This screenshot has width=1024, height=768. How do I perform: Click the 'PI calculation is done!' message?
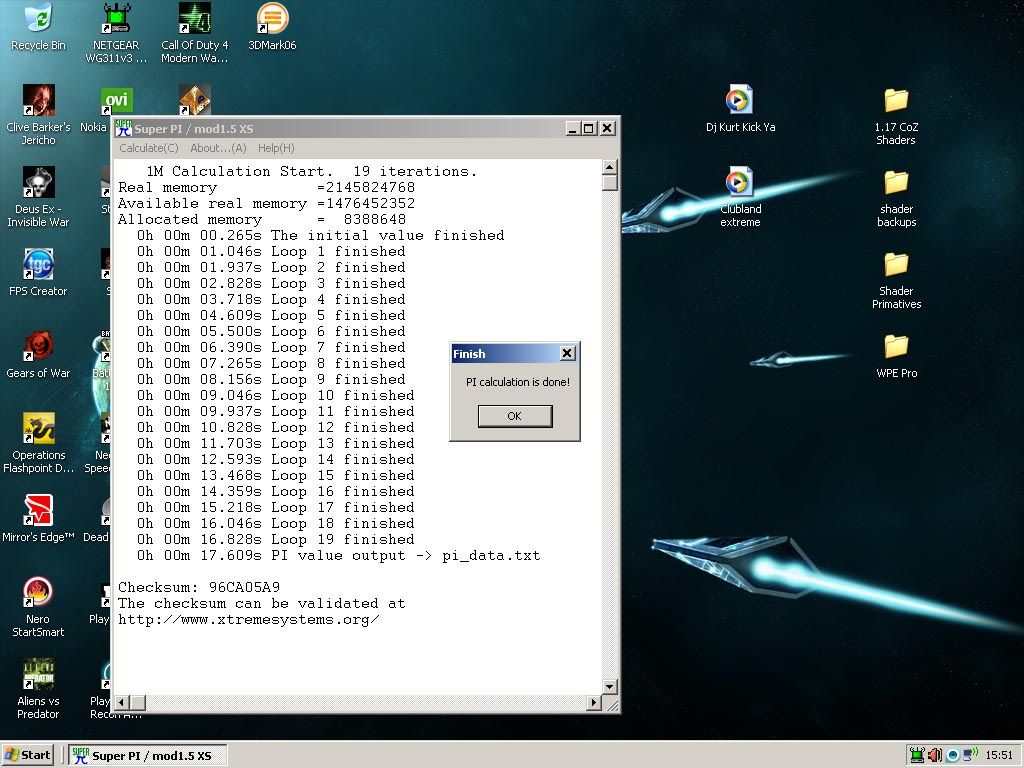[x=517, y=382]
